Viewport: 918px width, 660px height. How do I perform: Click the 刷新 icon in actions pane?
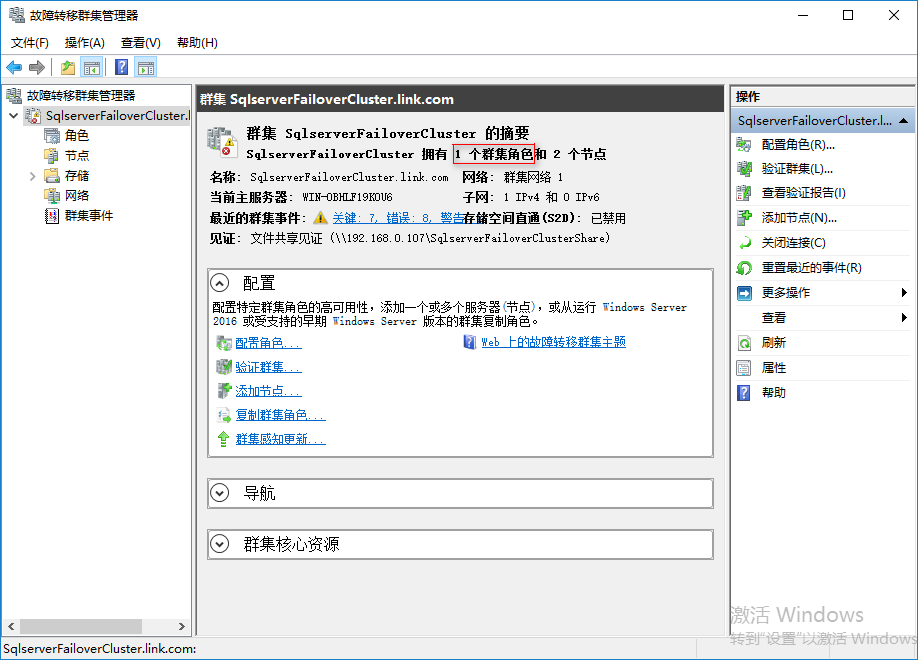[744, 343]
